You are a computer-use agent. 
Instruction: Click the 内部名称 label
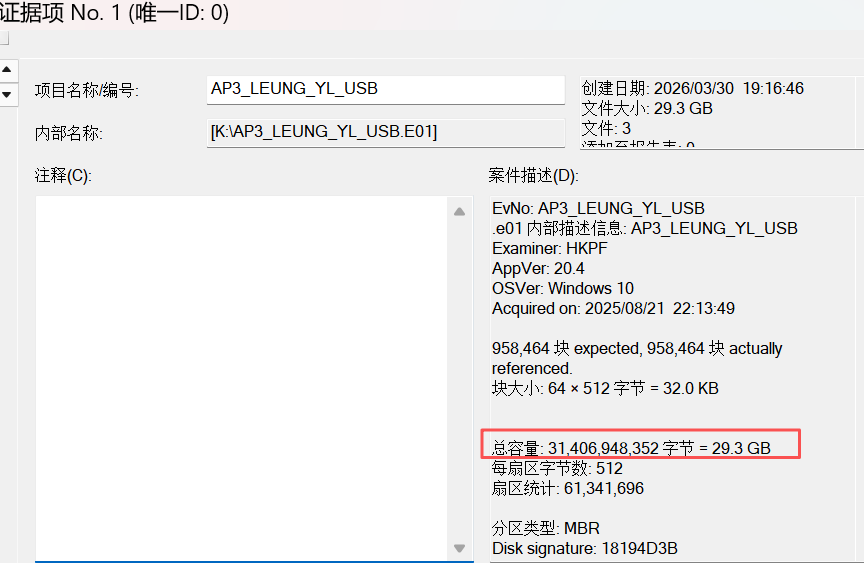[69, 133]
